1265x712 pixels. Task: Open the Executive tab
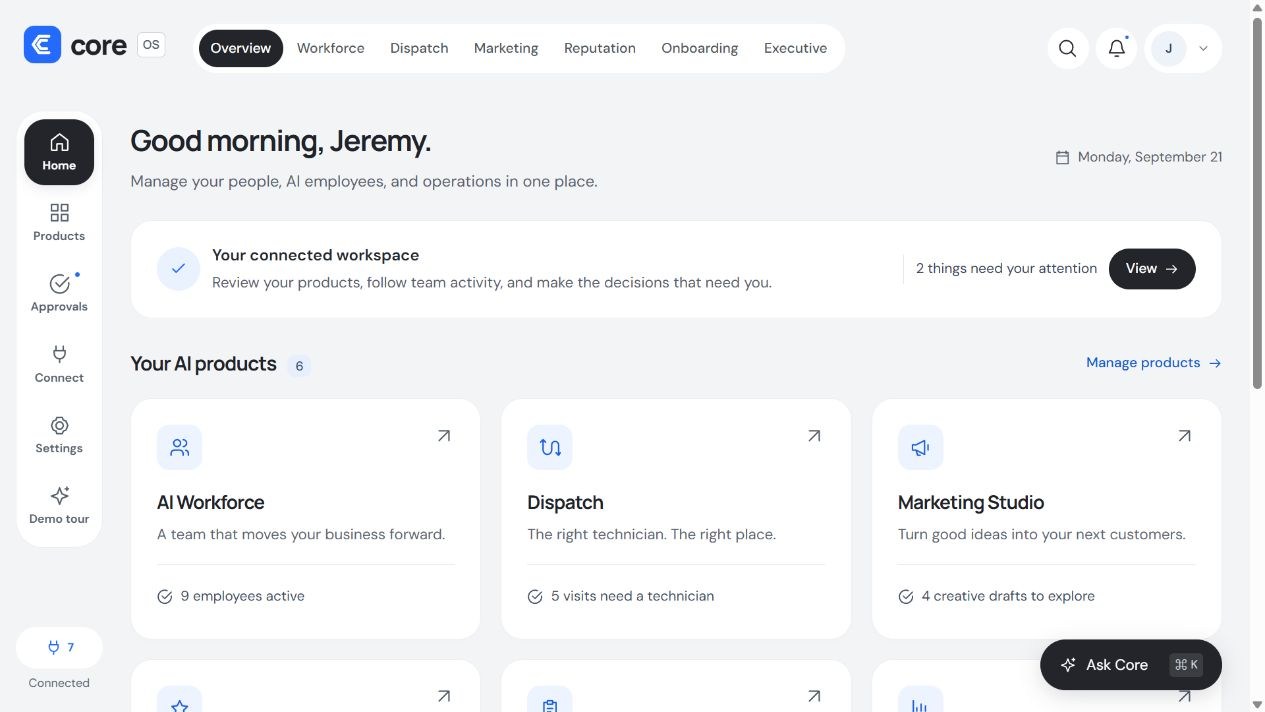pyautogui.click(x=796, y=48)
